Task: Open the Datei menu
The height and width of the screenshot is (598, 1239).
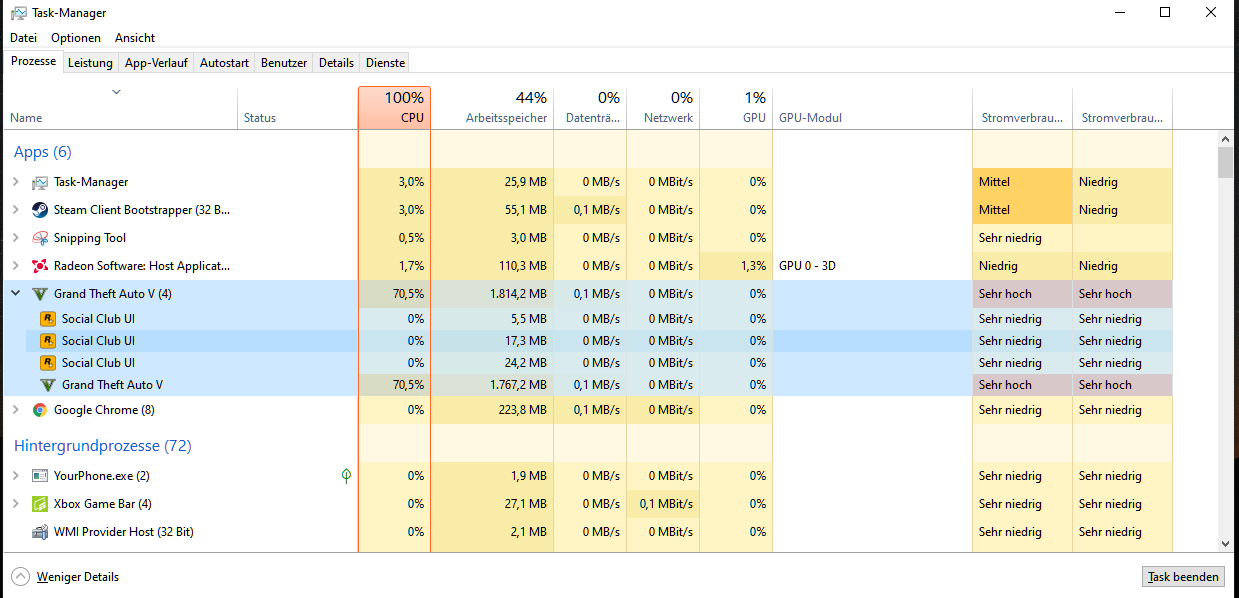Action: click(x=23, y=38)
